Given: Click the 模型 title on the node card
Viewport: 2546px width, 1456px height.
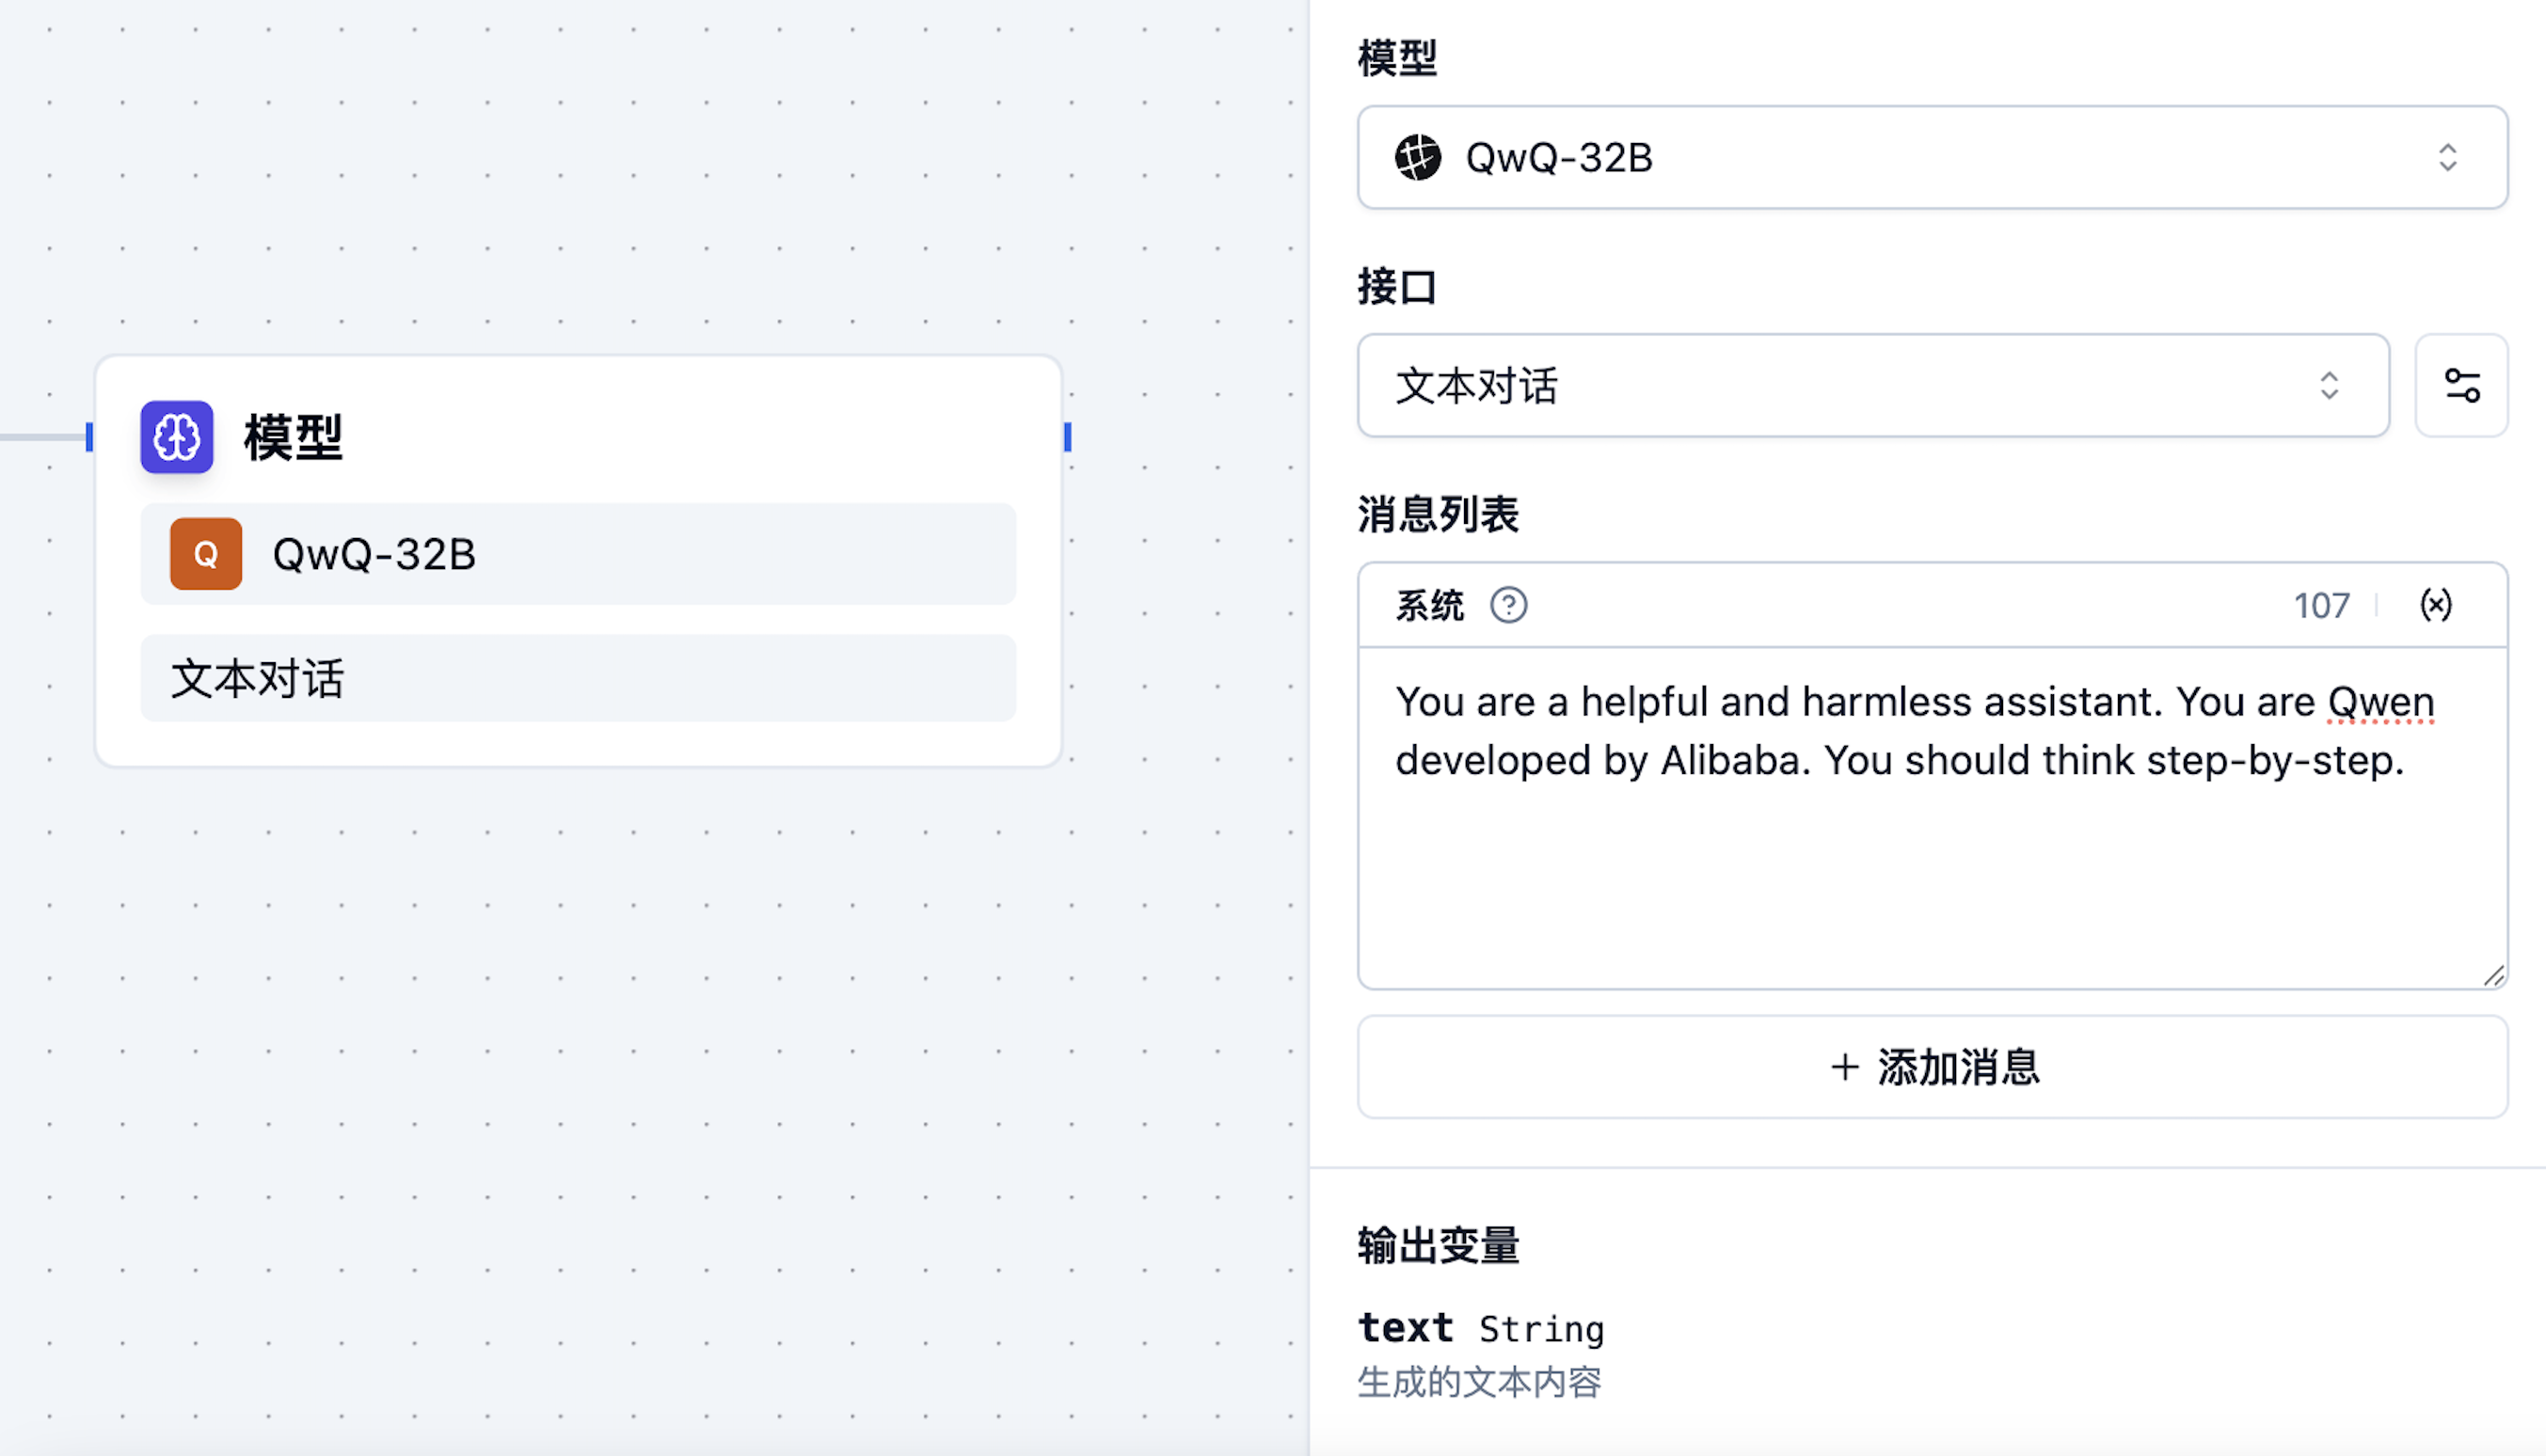Looking at the screenshot, I should 293,437.
